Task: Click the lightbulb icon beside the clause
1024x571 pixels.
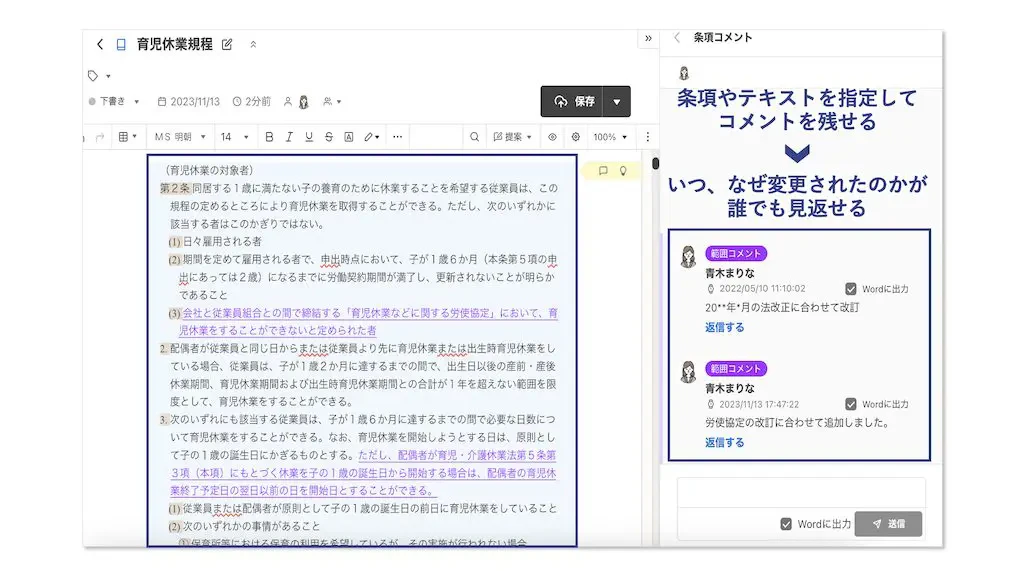Action: click(624, 171)
